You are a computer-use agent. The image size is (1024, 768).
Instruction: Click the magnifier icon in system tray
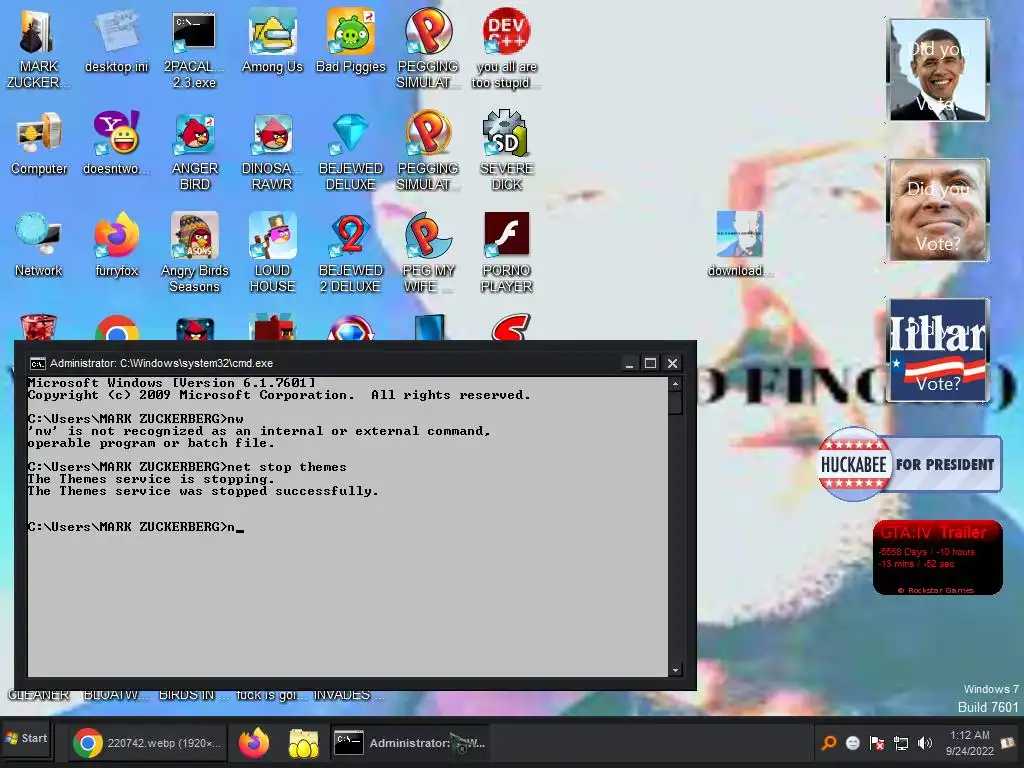click(x=829, y=743)
